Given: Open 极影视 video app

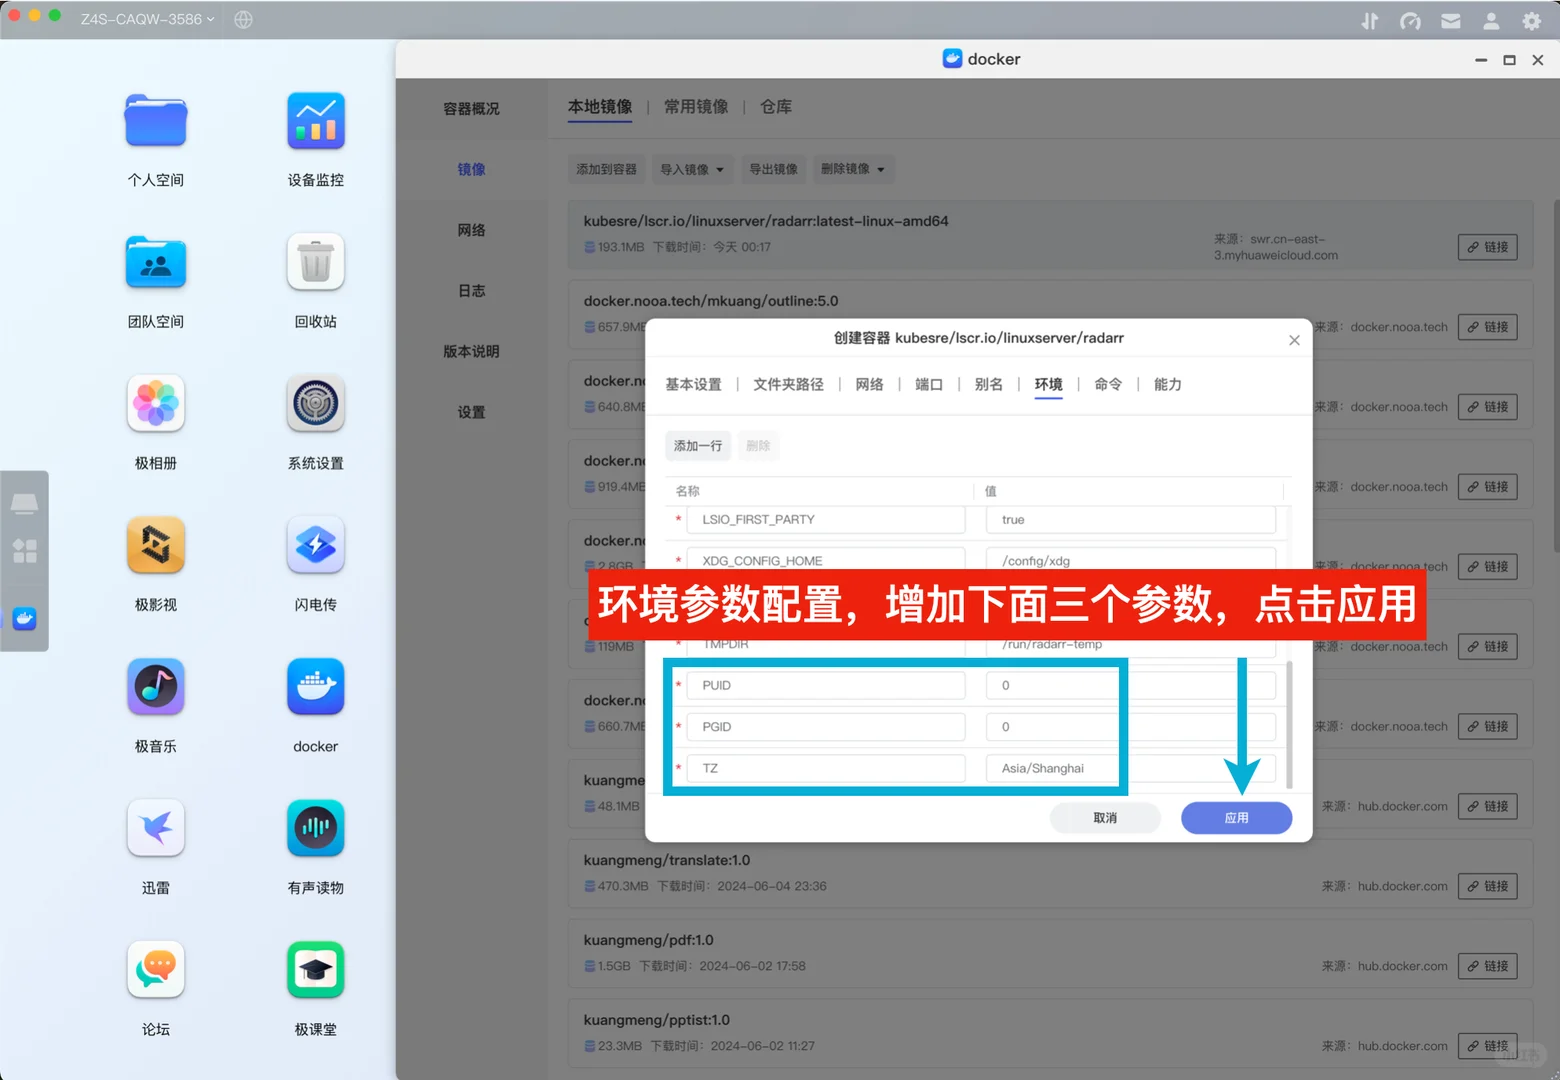Looking at the screenshot, I should tap(155, 545).
